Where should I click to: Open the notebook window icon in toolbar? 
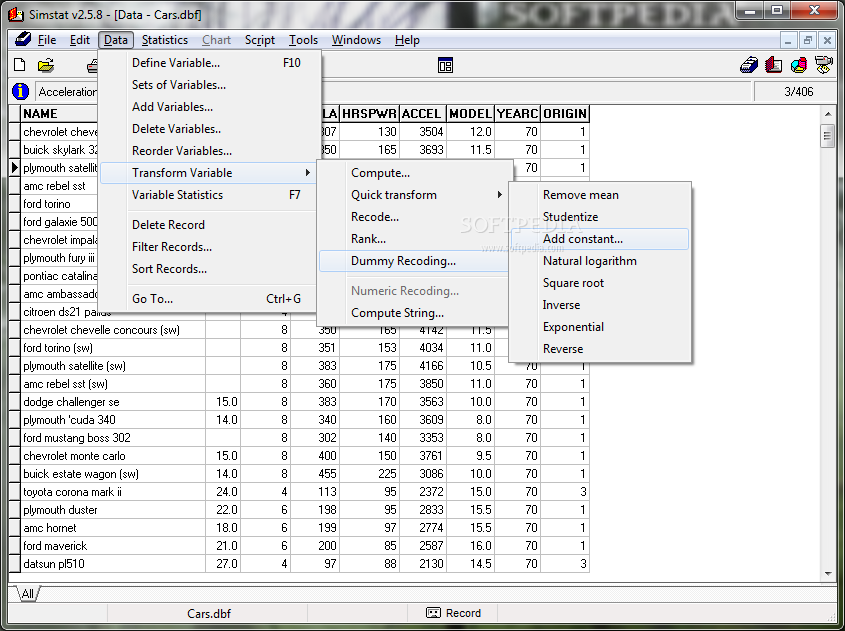click(773, 65)
